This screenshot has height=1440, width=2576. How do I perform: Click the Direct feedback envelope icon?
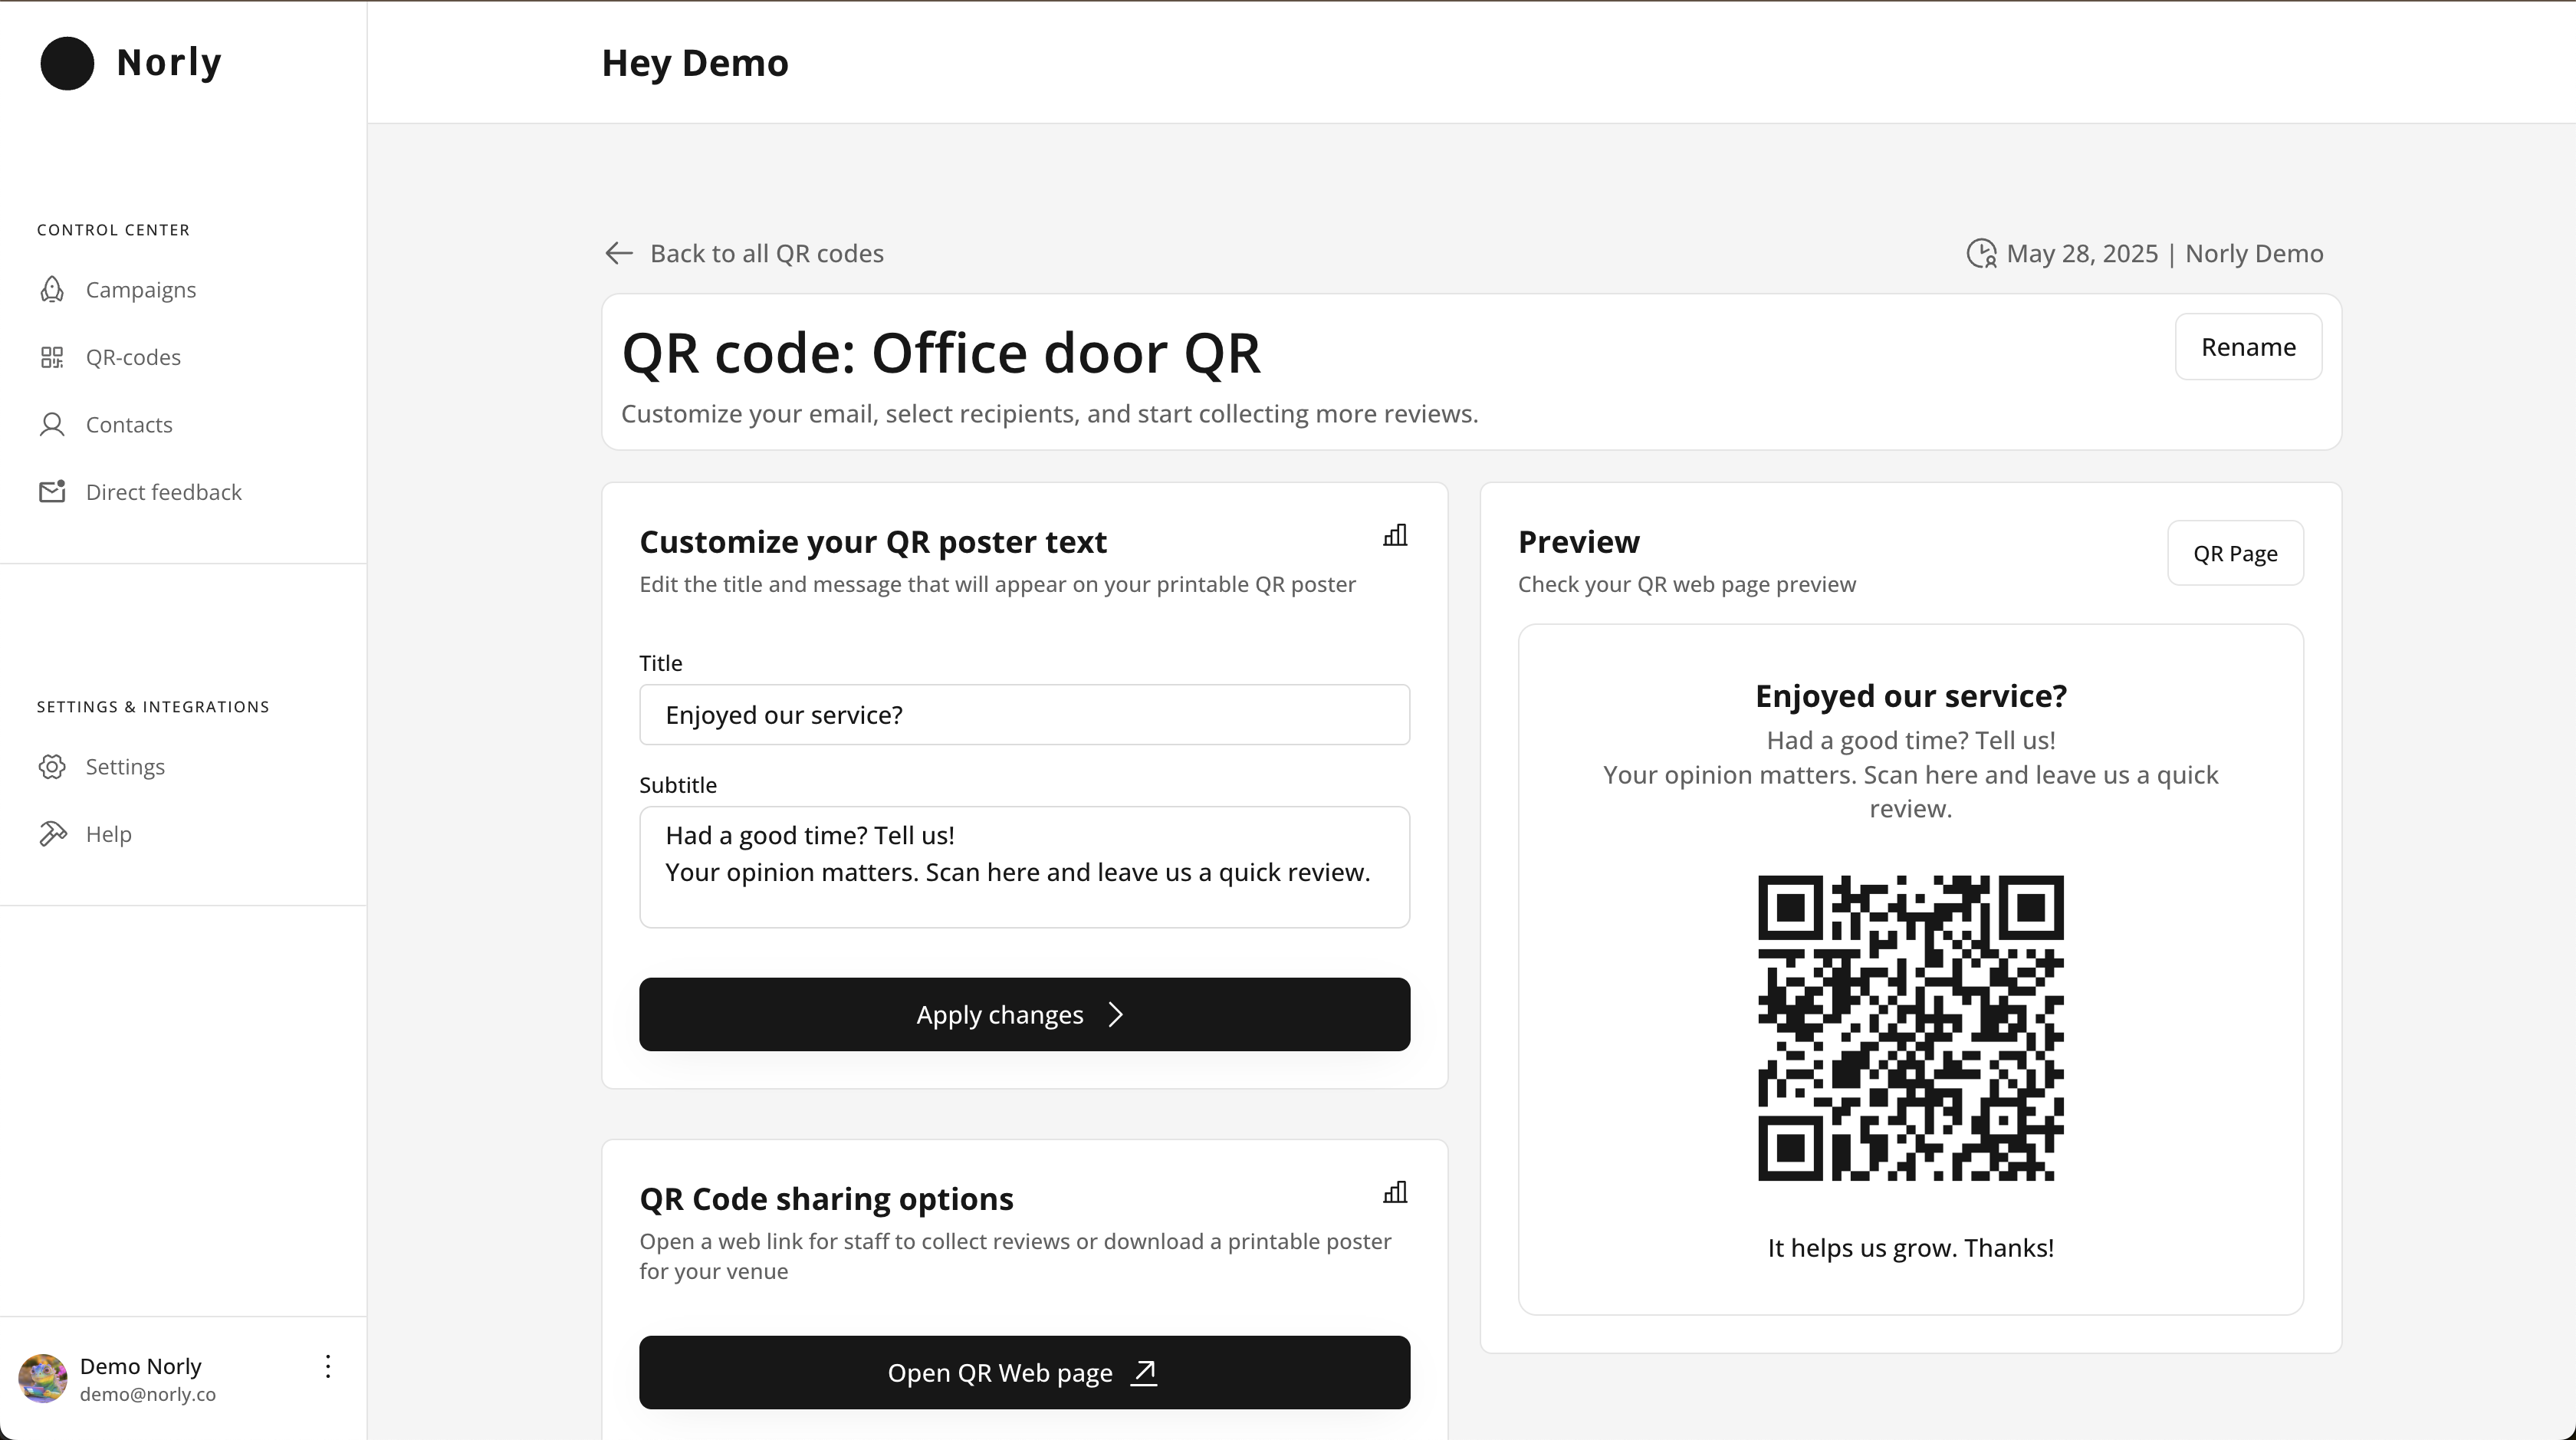pos(52,492)
